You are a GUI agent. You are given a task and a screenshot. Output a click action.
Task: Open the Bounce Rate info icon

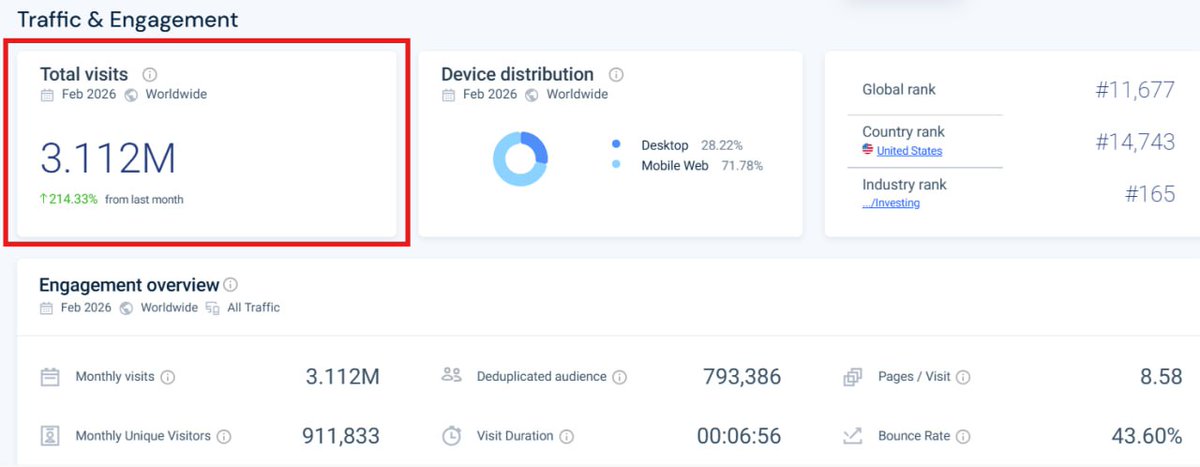point(963,436)
